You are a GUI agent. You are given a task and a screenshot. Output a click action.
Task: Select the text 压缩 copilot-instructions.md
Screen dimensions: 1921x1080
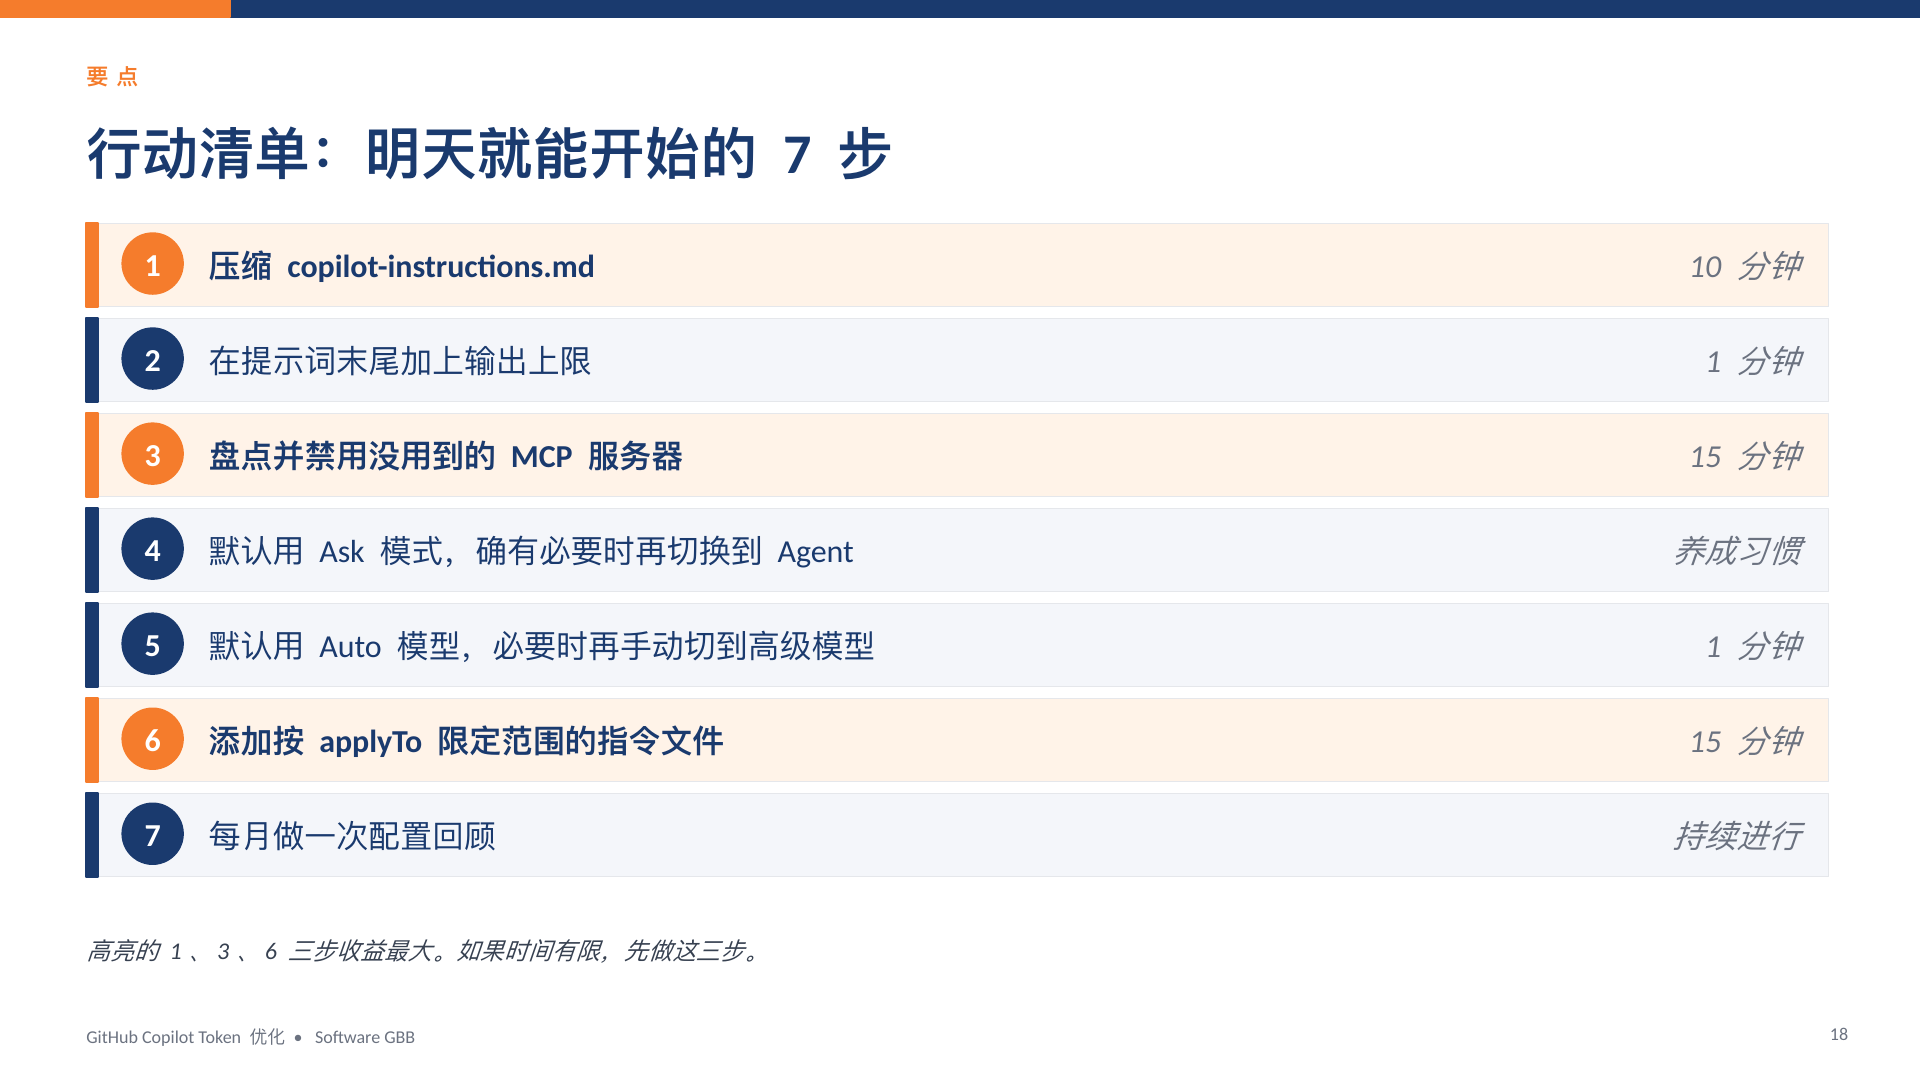[401, 266]
